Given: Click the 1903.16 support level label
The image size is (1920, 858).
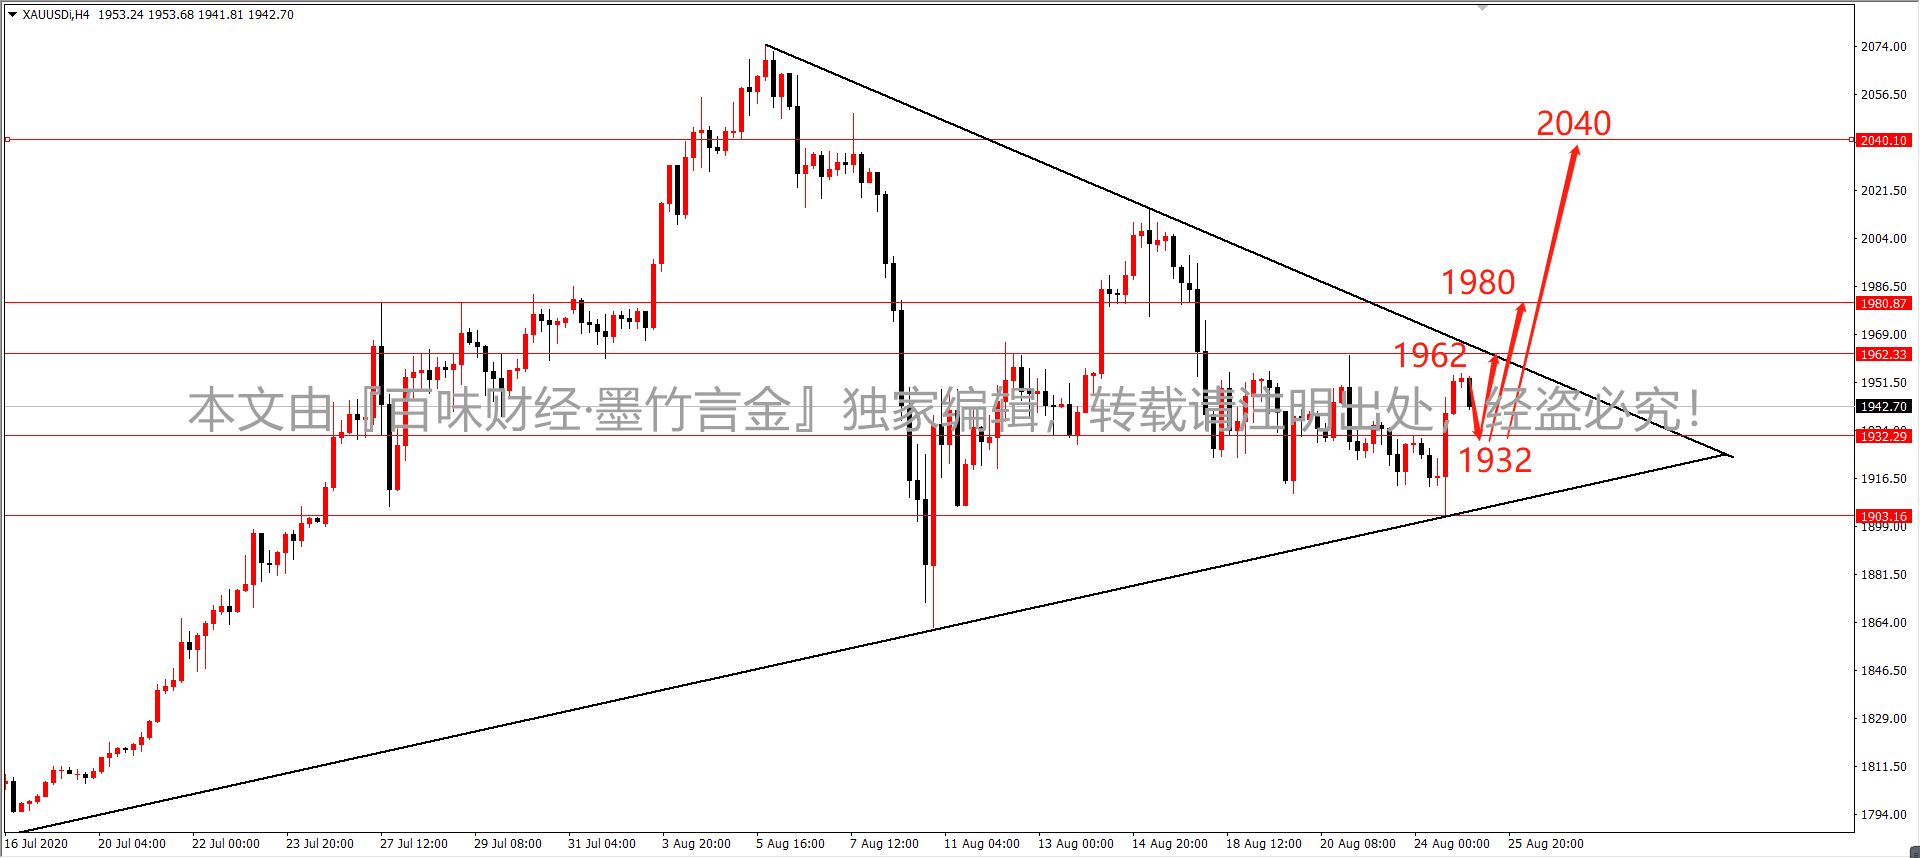Looking at the screenshot, I should click(x=1883, y=516).
